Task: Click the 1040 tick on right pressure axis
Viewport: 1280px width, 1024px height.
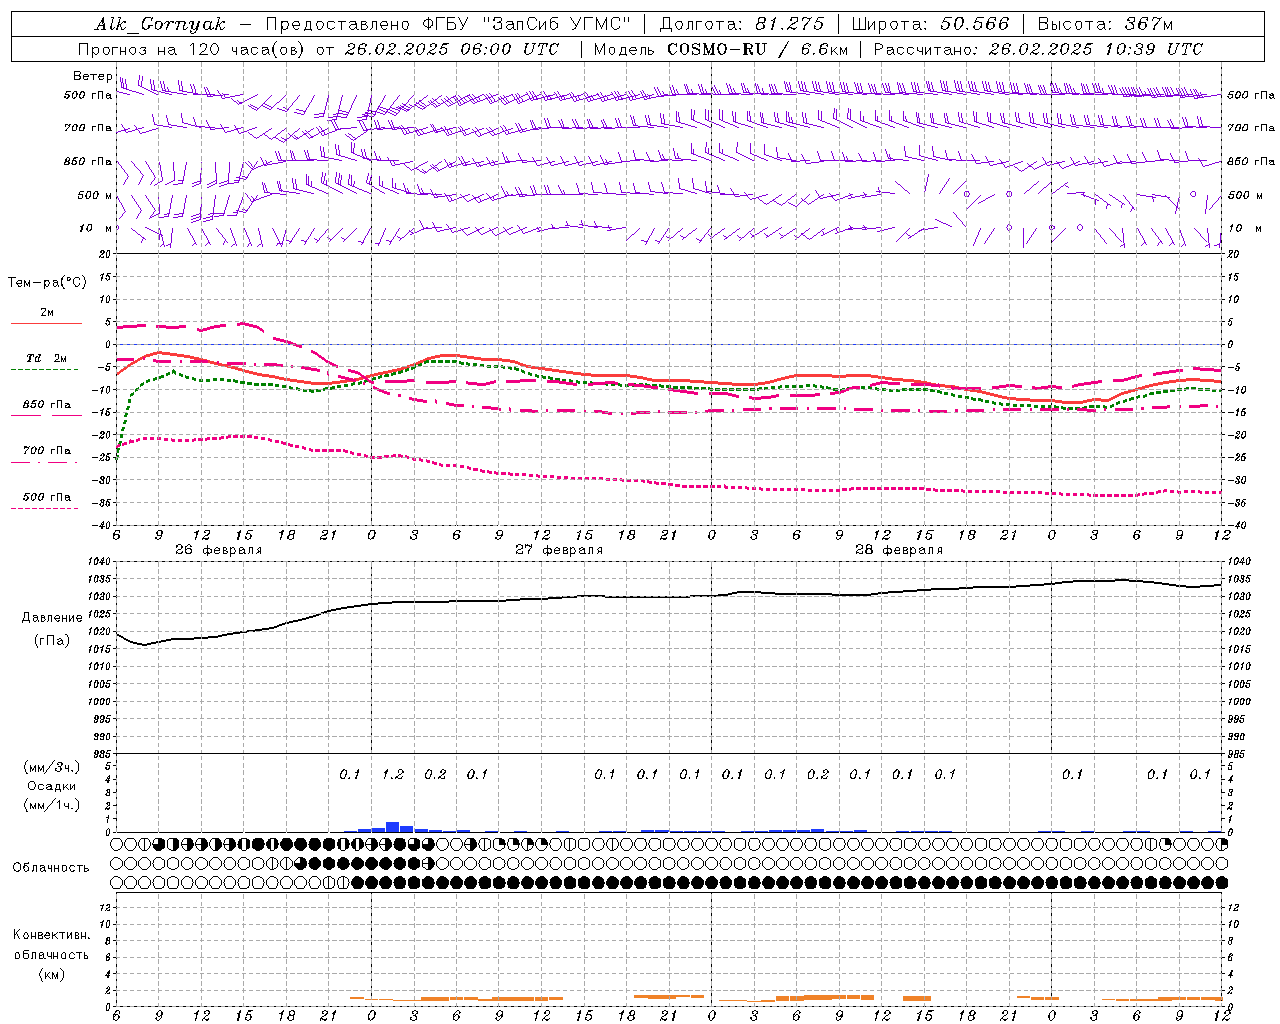Action: [x=1239, y=562]
